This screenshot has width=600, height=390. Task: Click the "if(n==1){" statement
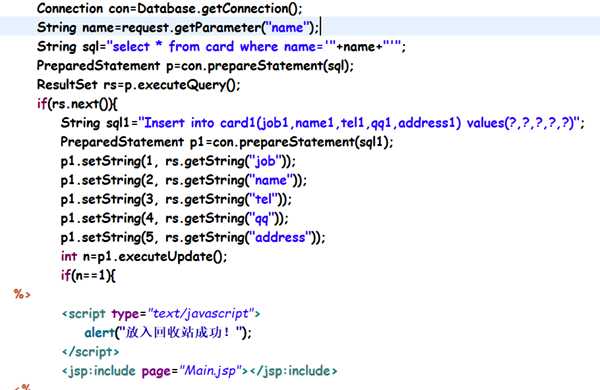(x=88, y=275)
